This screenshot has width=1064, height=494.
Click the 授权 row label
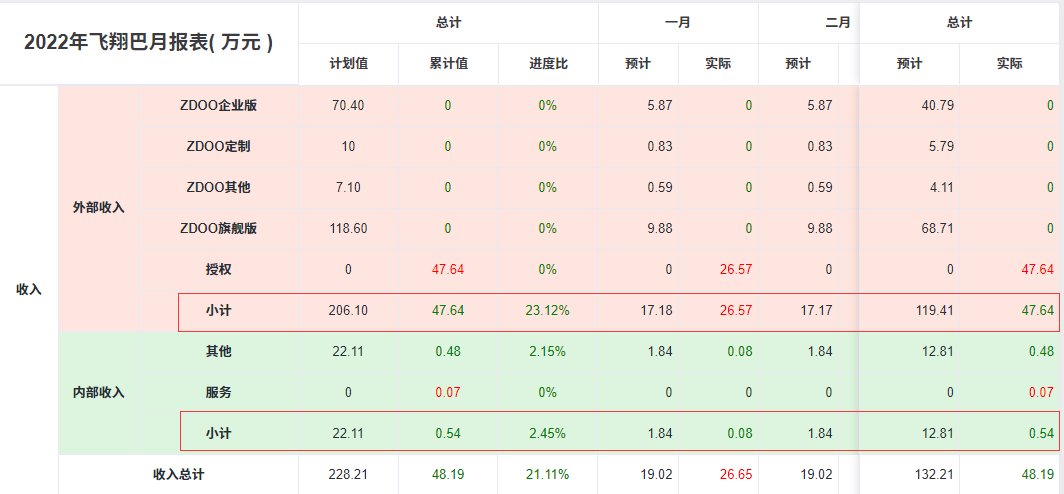click(218, 269)
